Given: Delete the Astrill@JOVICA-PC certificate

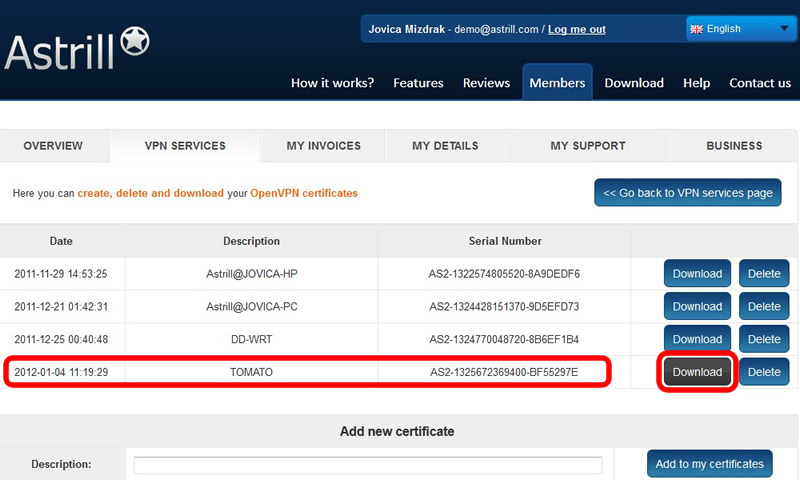Looking at the screenshot, I should click(764, 306).
